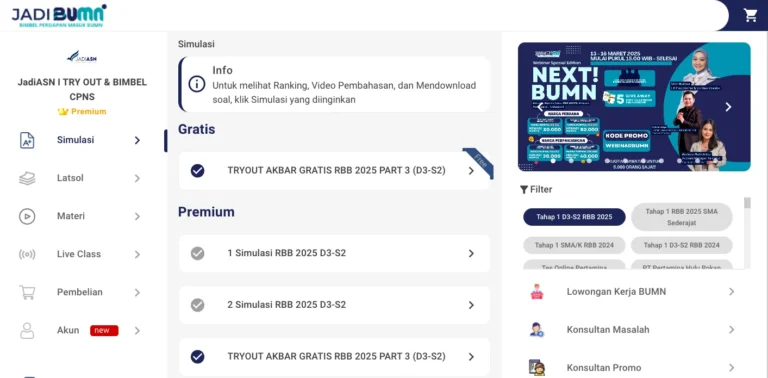Select filter Tes Online Pertamina
Screen dimensions: 768x378
click(x=574, y=265)
